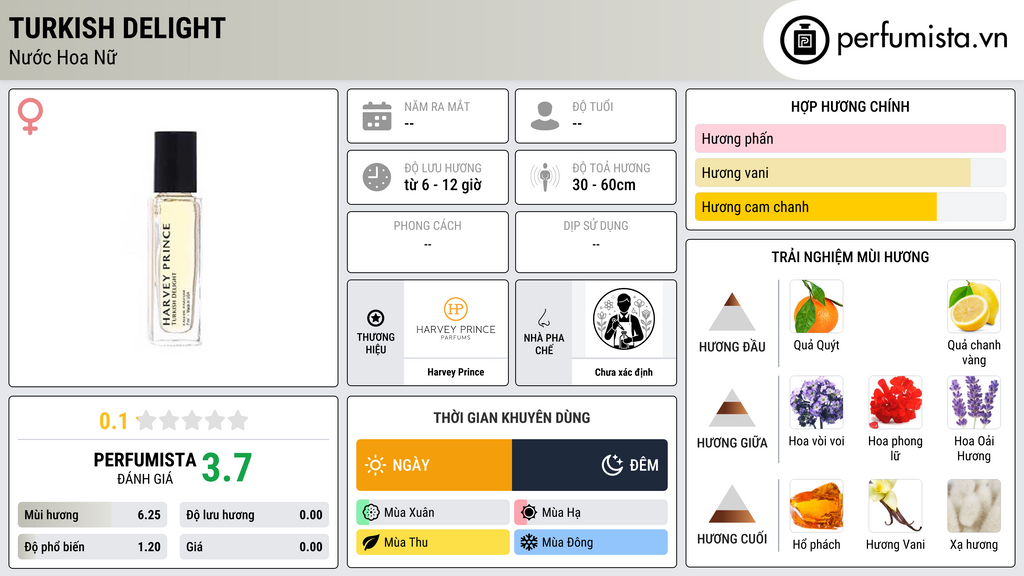Image resolution: width=1024 pixels, height=576 pixels.
Task: Click the Chưa xác định perfumer label
Action: (624, 372)
